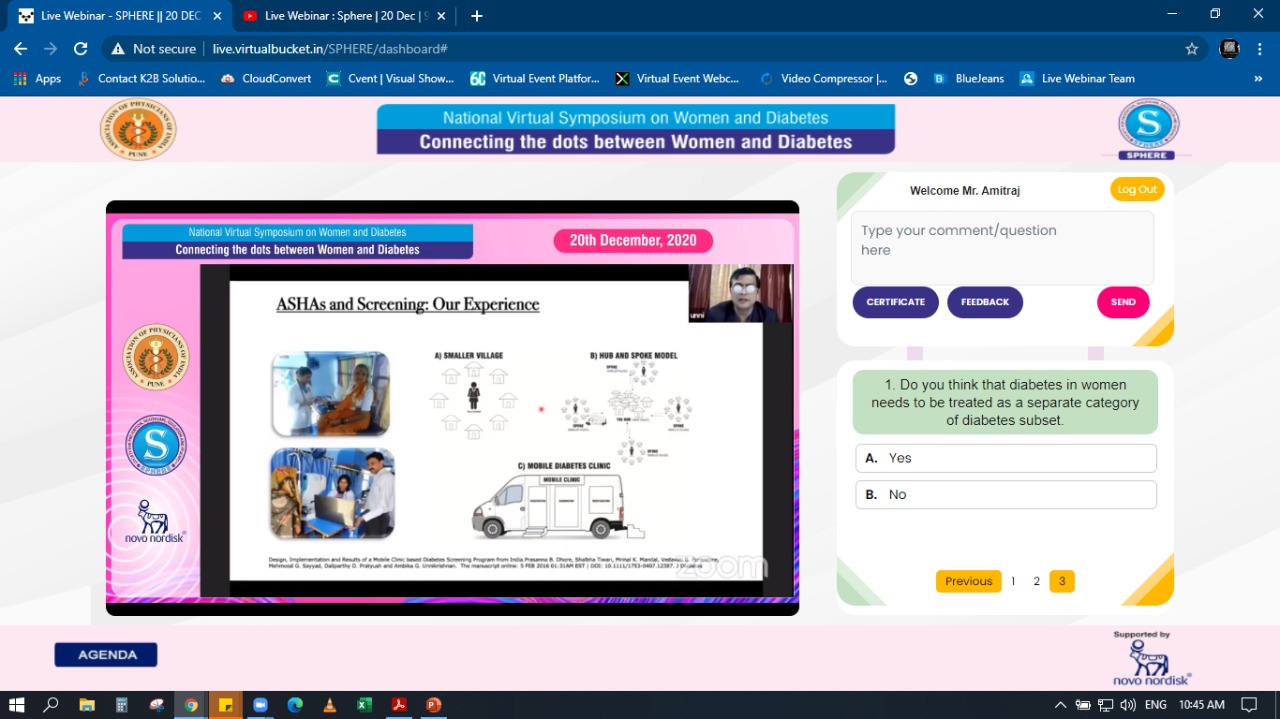Open a new tab with plus icon
This screenshot has width=1280, height=719.
[477, 16]
